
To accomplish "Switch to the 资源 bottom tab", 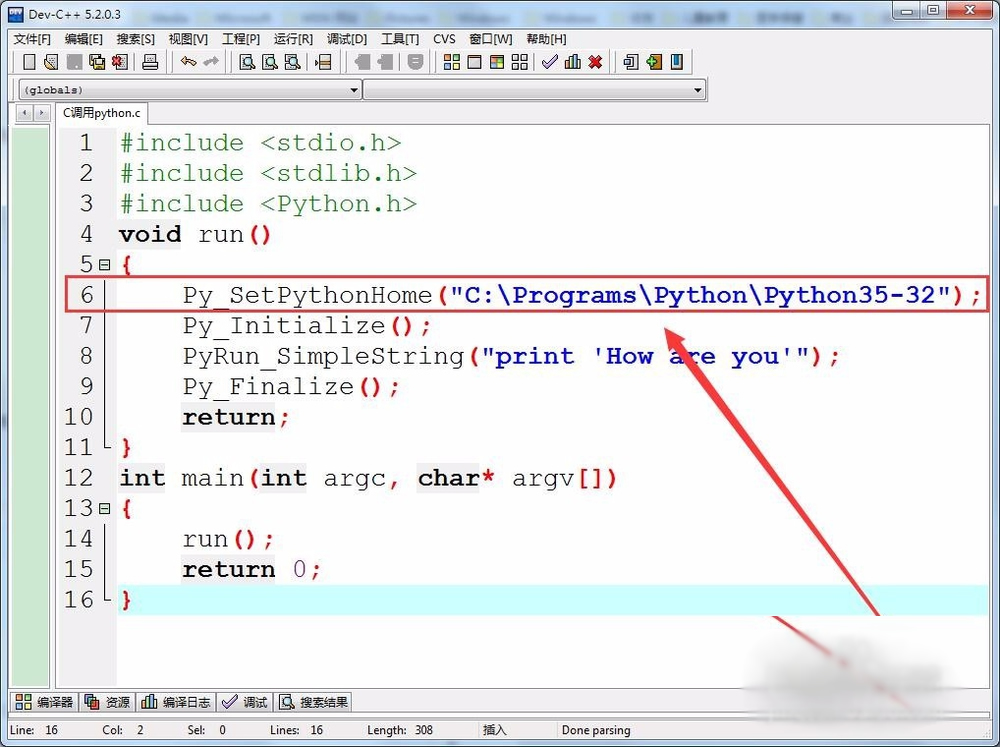I will [107, 702].
